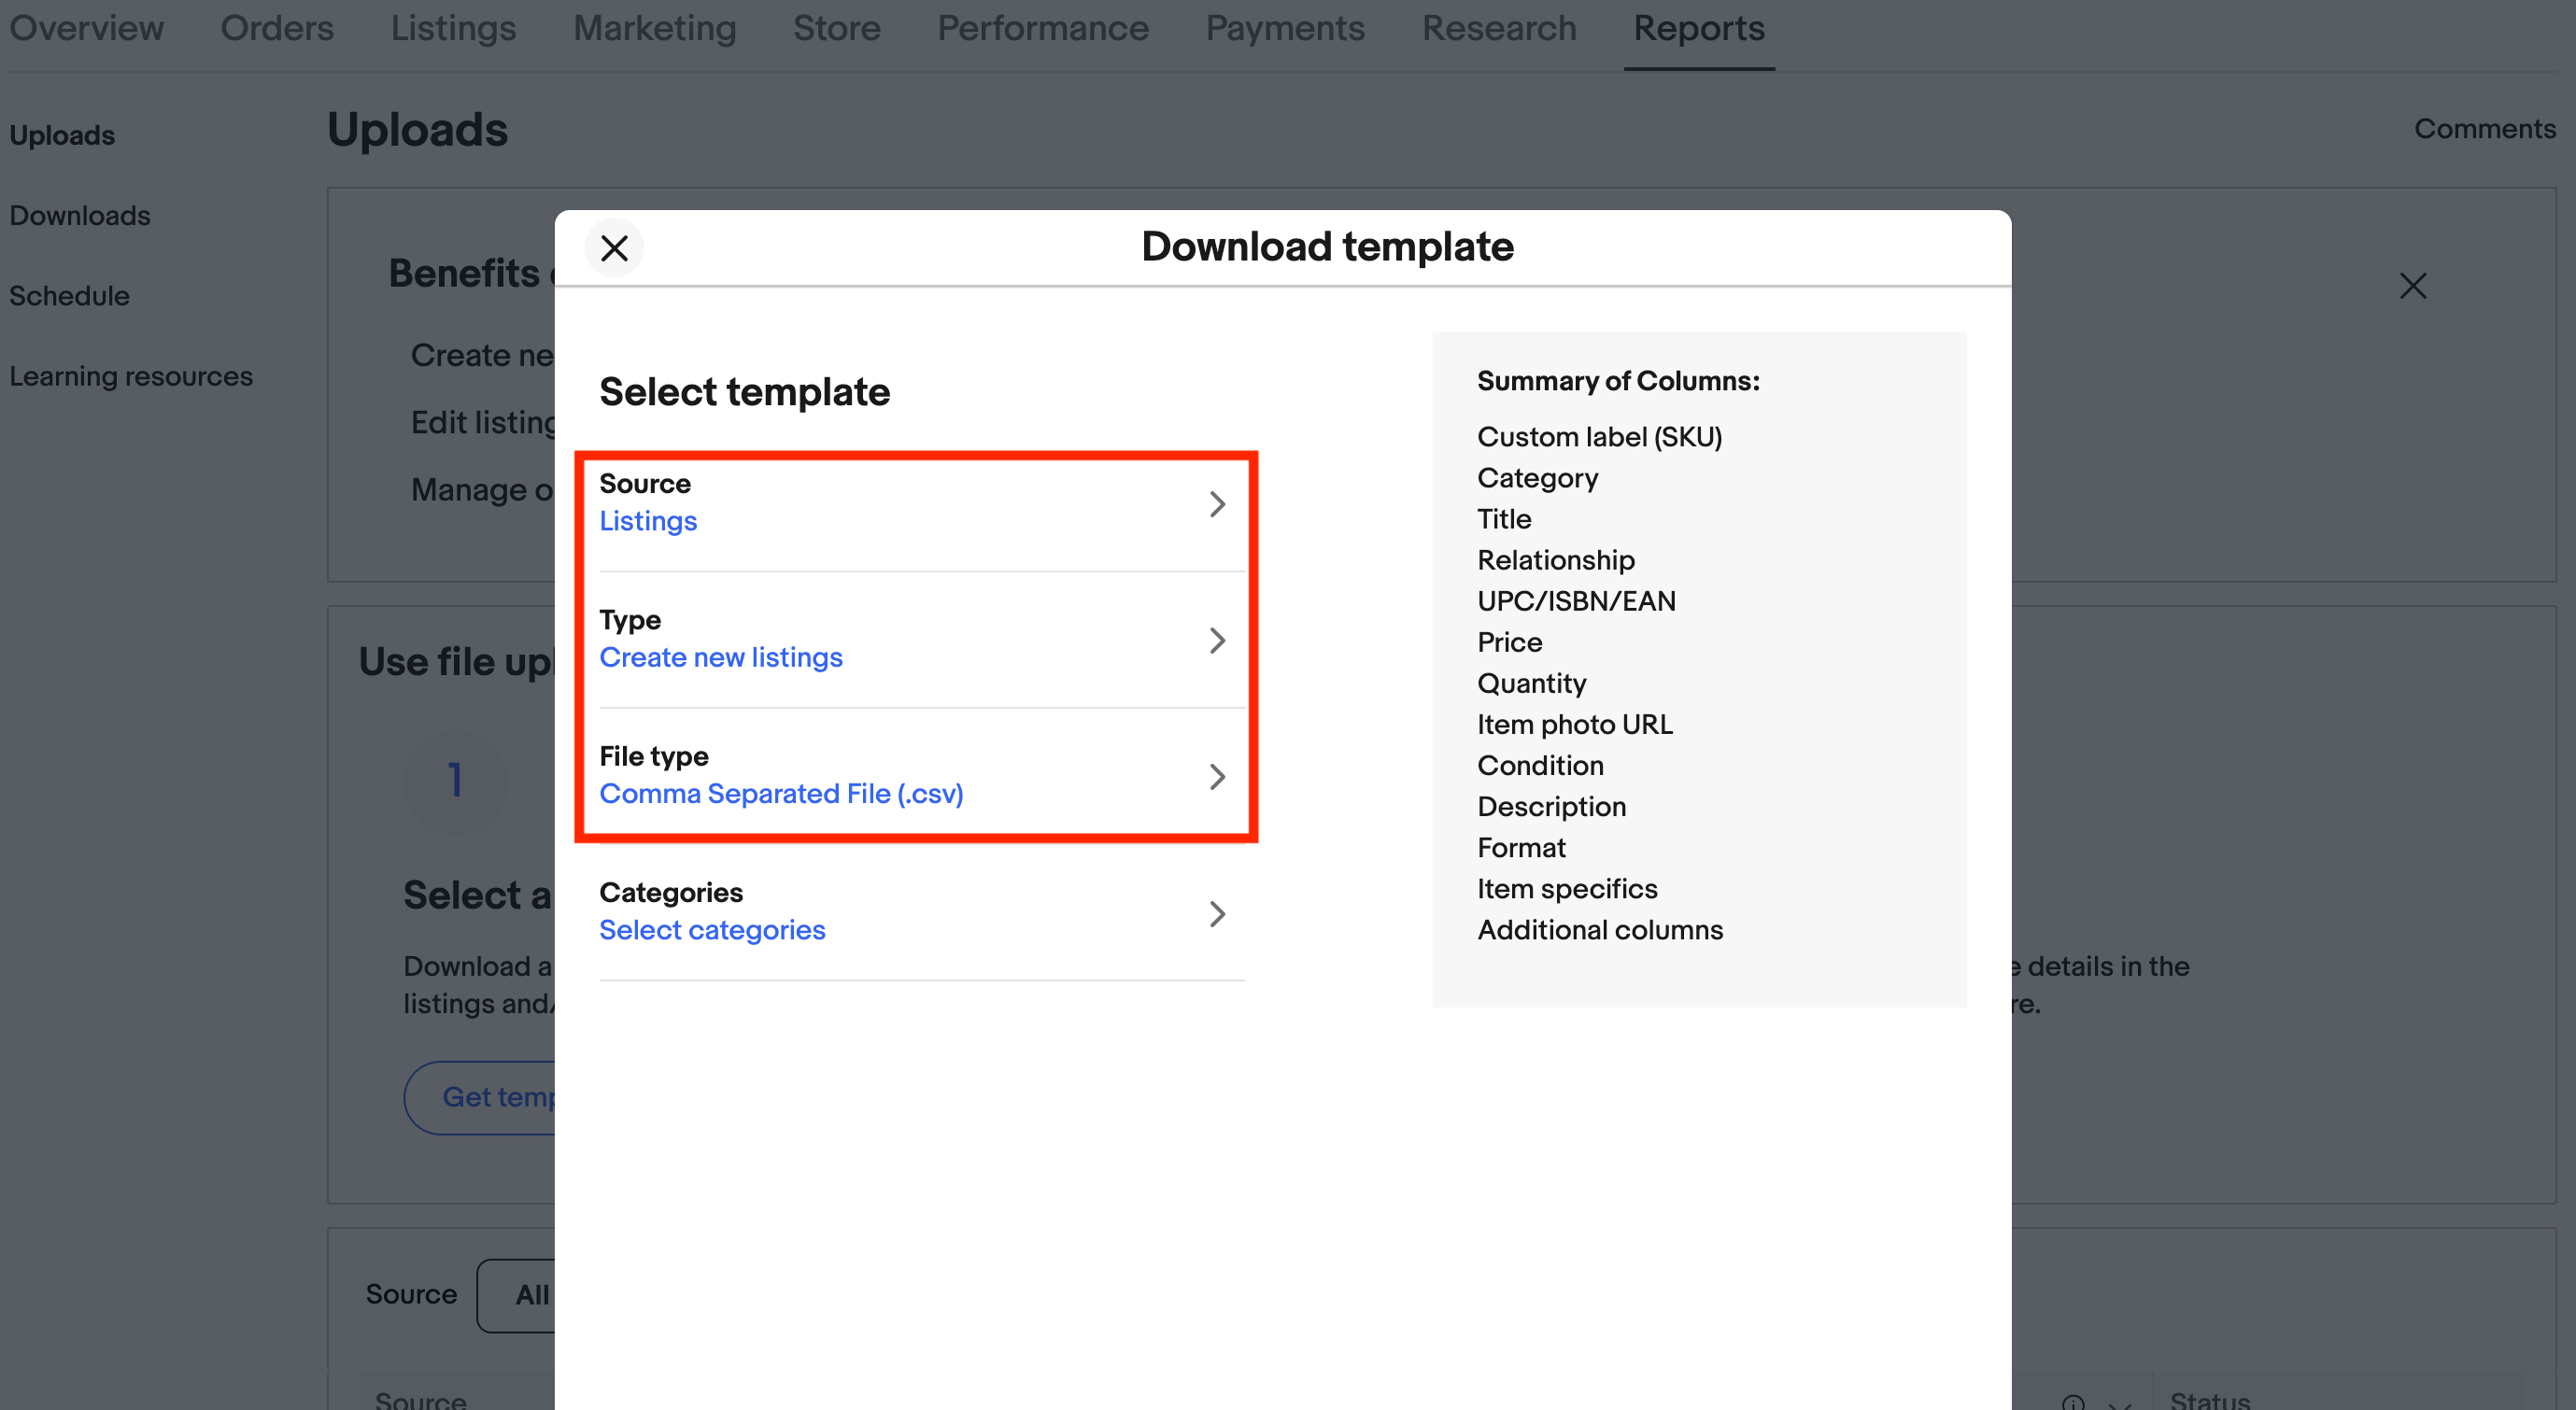Image resolution: width=2576 pixels, height=1410 pixels.
Task: Click the Summary of Columns heading
Action: (1618, 381)
